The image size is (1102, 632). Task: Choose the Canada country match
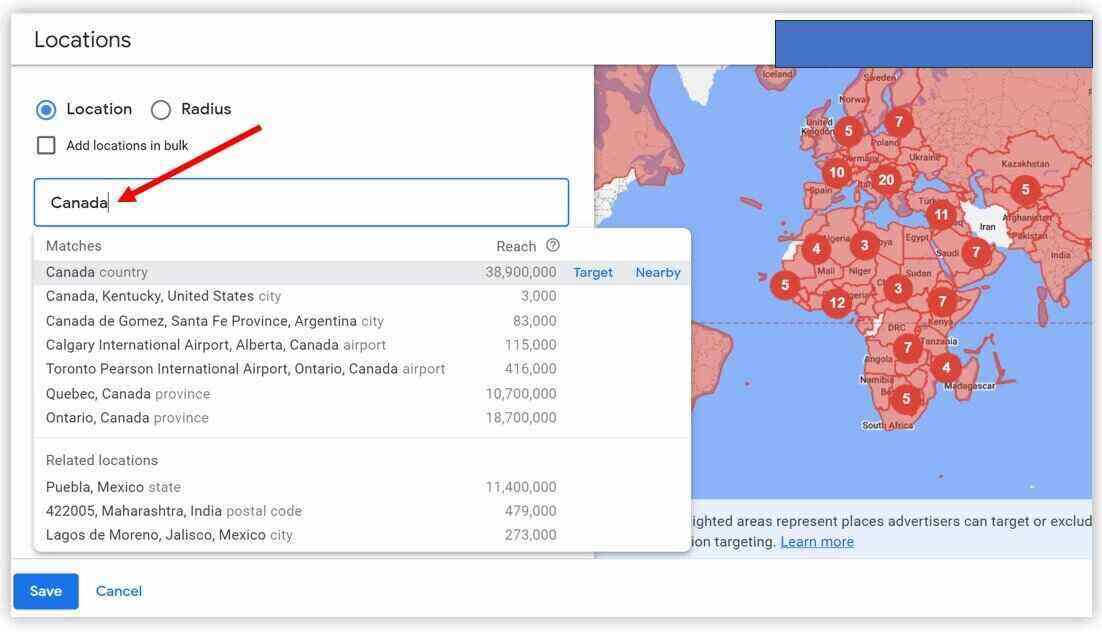pos(362,273)
